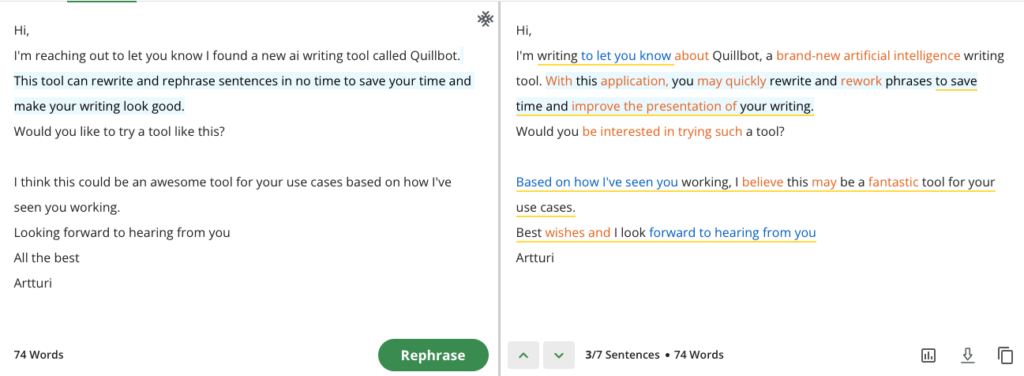Click the "3/7 Sentences" counter label
Viewport: 1024px width, 376px height.
(x=622, y=355)
